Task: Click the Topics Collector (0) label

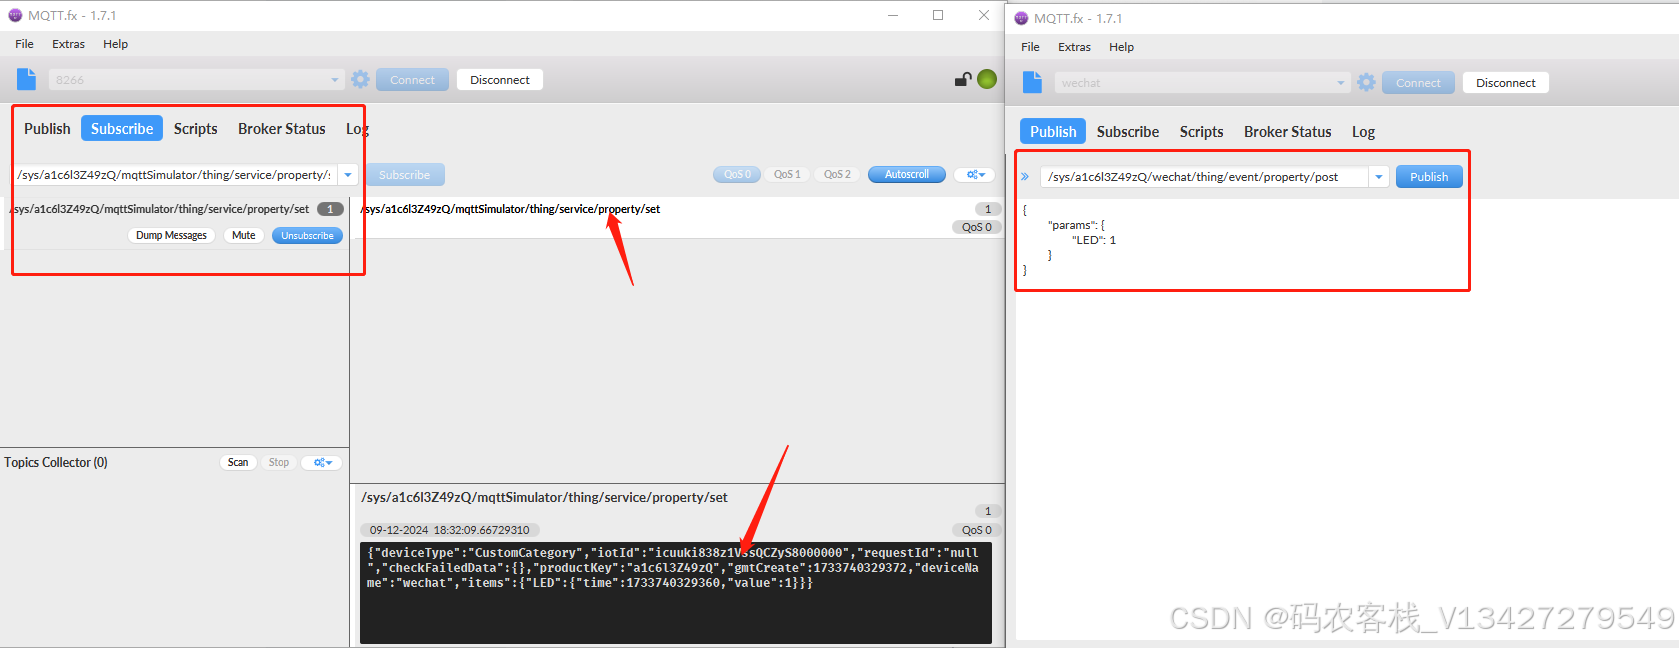Action: pos(56,463)
